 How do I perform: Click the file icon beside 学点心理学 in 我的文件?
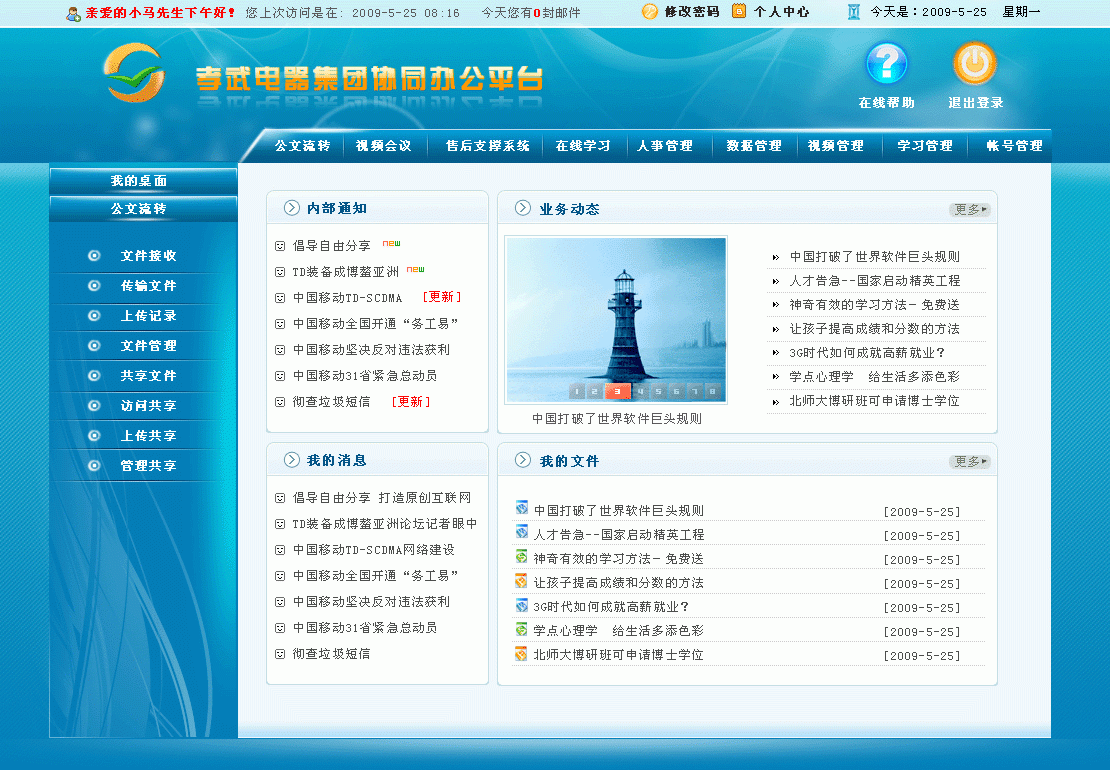tap(522, 628)
